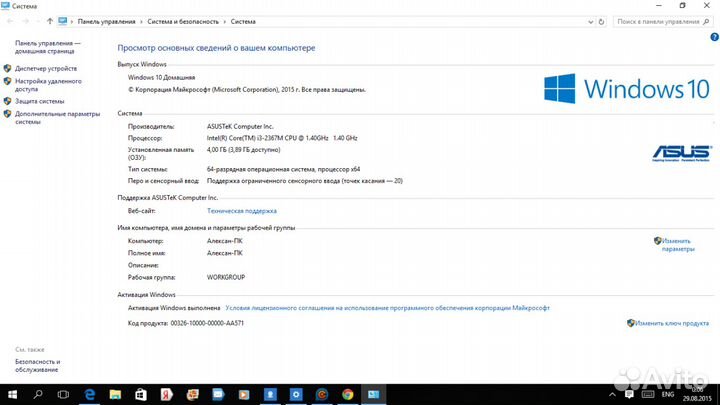Open the orange circular C app on taskbar

(322, 394)
